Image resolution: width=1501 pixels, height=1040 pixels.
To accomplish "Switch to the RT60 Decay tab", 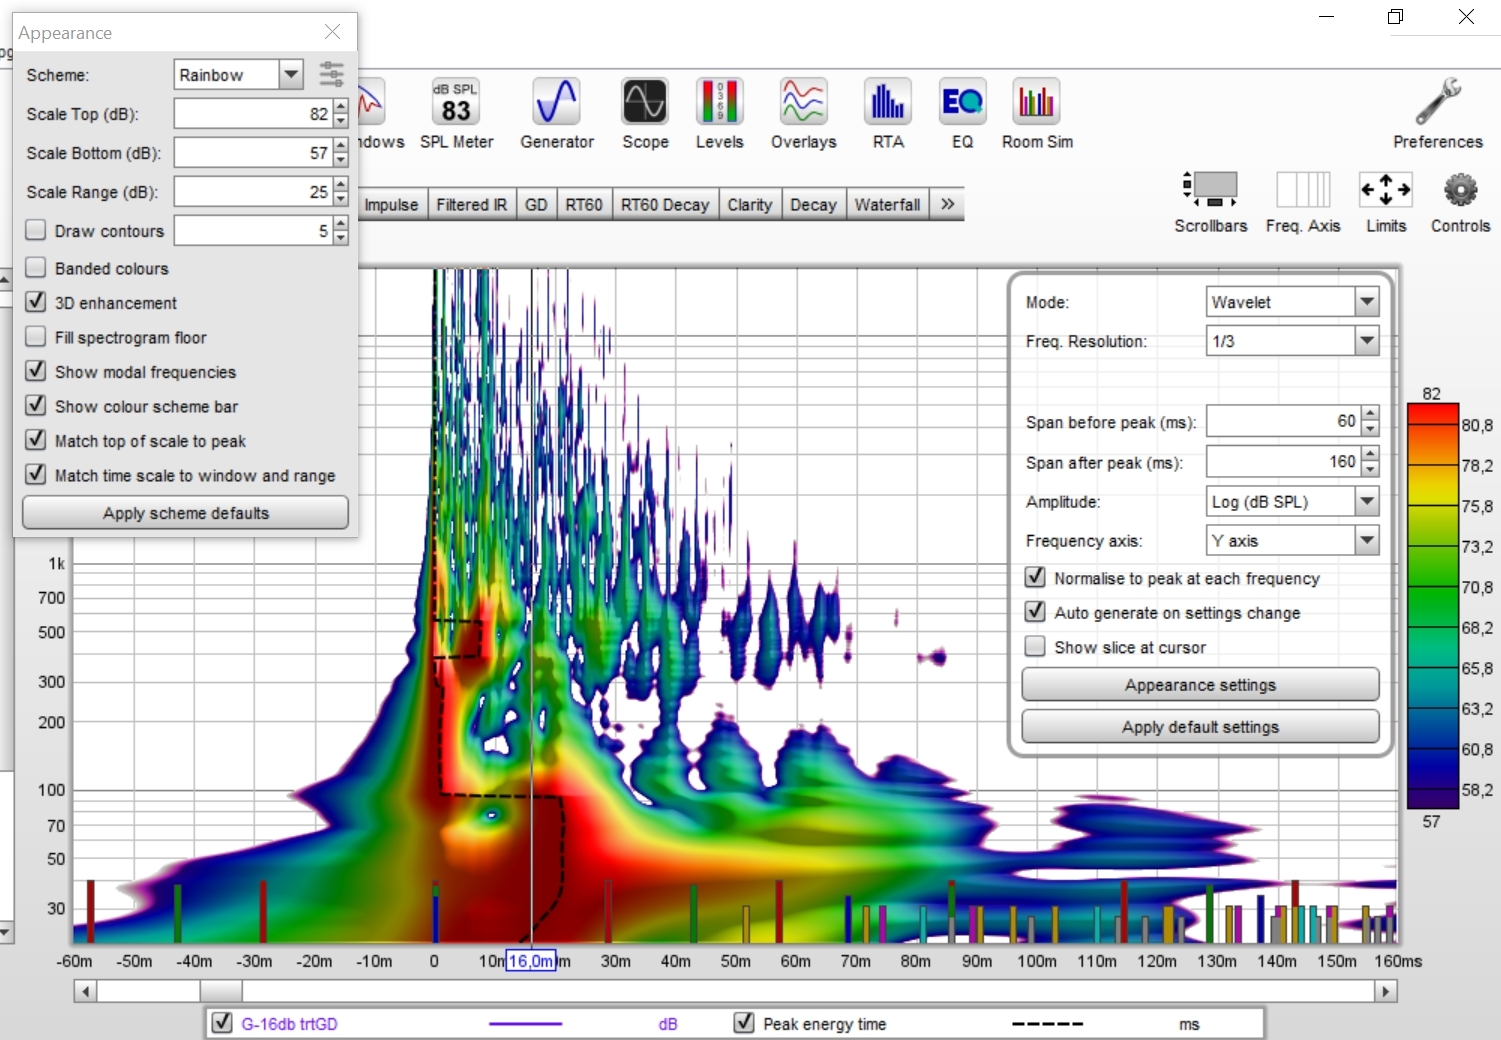I will (x=664, y=204).
